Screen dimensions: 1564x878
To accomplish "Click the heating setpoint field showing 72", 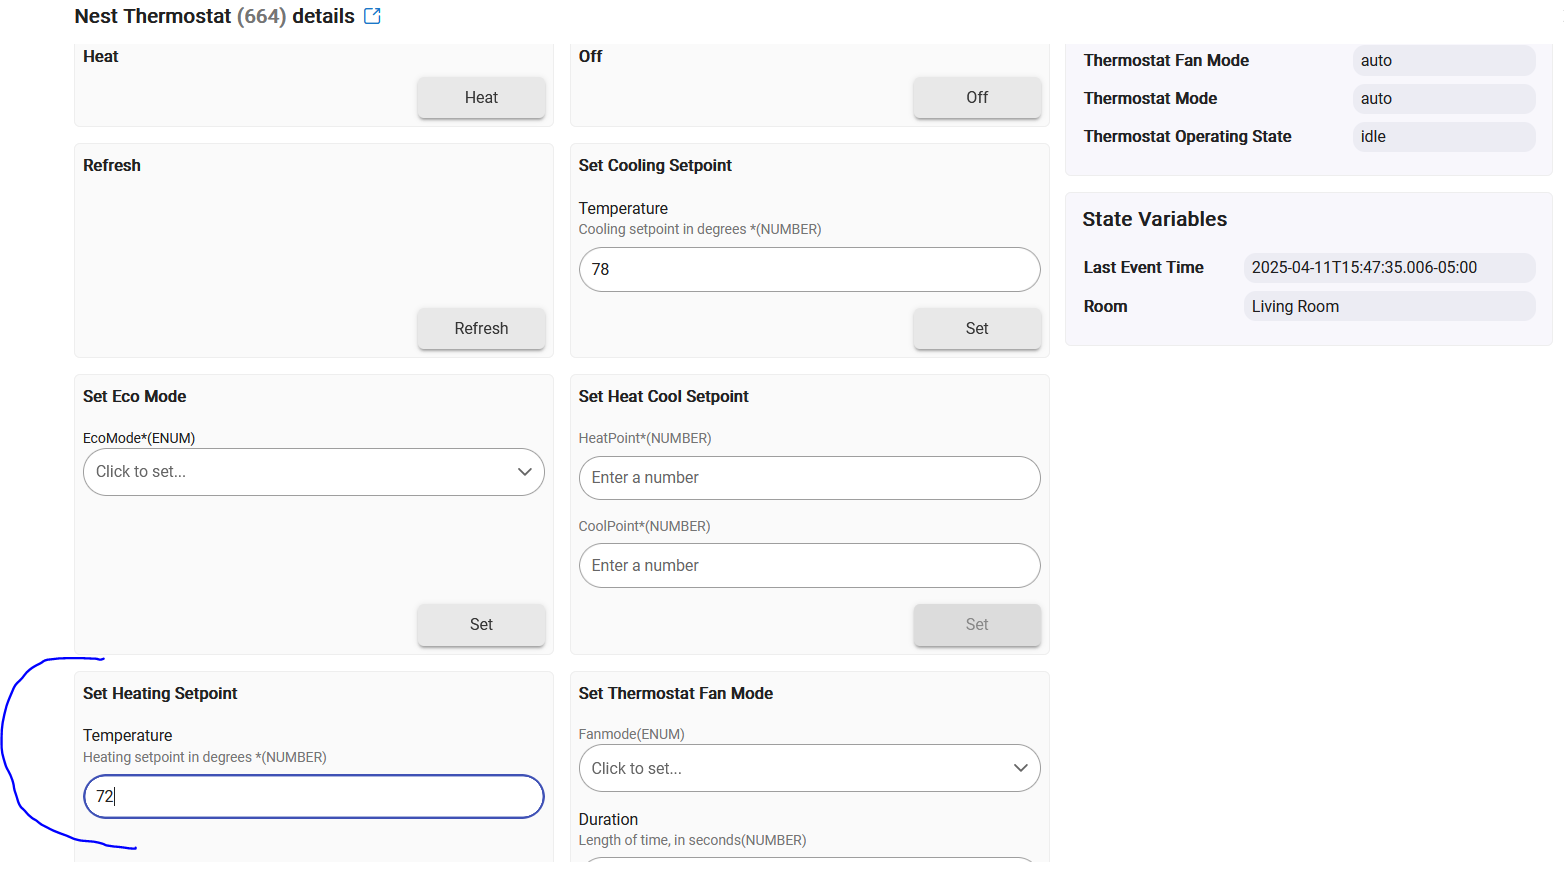I will pos(314,796).
